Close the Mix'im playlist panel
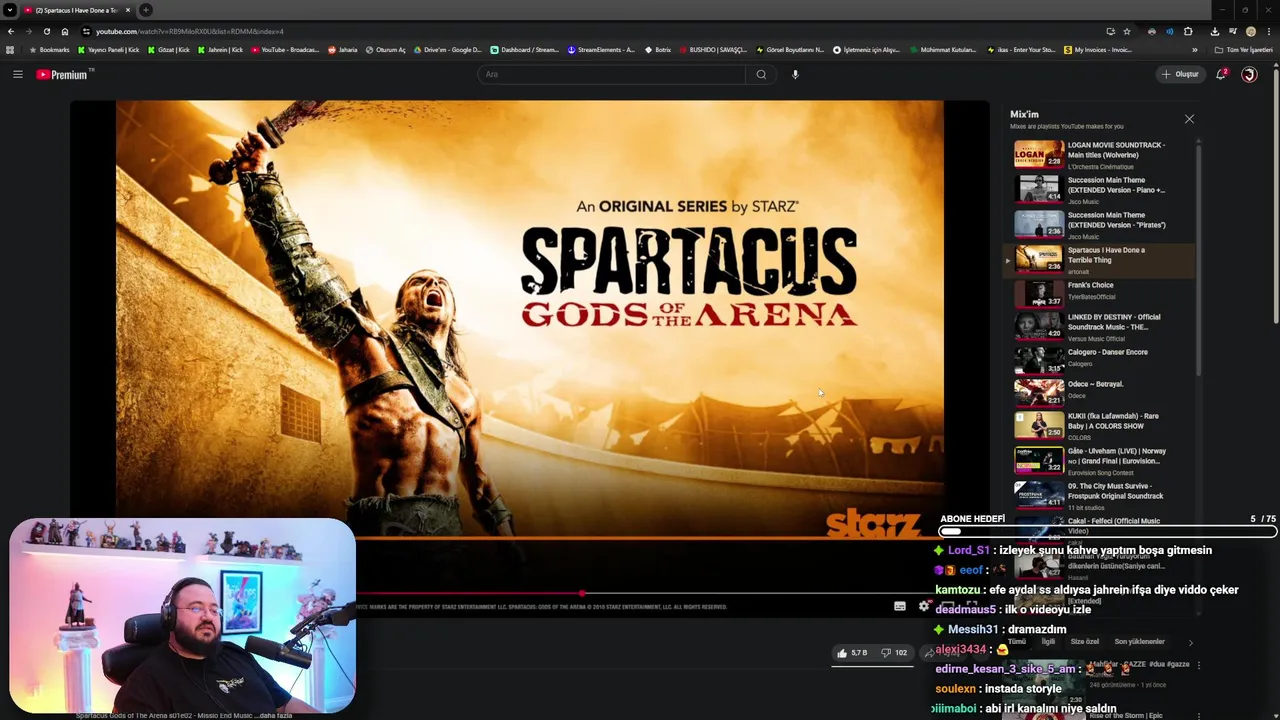Screen dimensions: 1280x720 click(x=1189, y=119)
